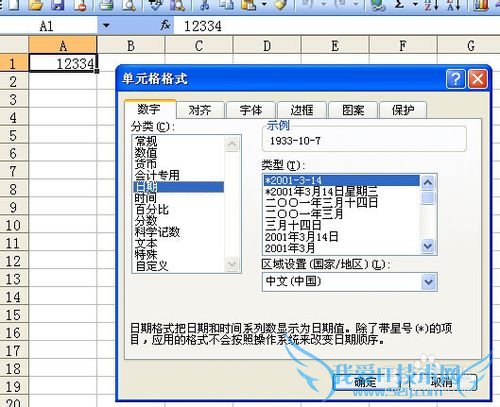Pick the *2001-3-14 date type
Image resolution: width=500 pixels, height=407 pixels.
tap(341, 180)
